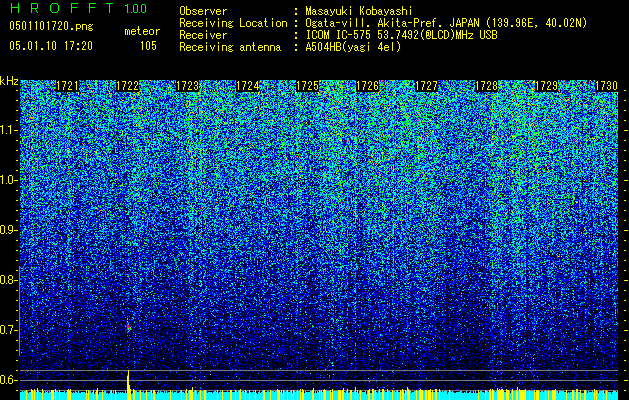The height and width of the screenshot is (400, 629).
Task: Click the Receiving Location value text
Action: click(x=446, y=23)
